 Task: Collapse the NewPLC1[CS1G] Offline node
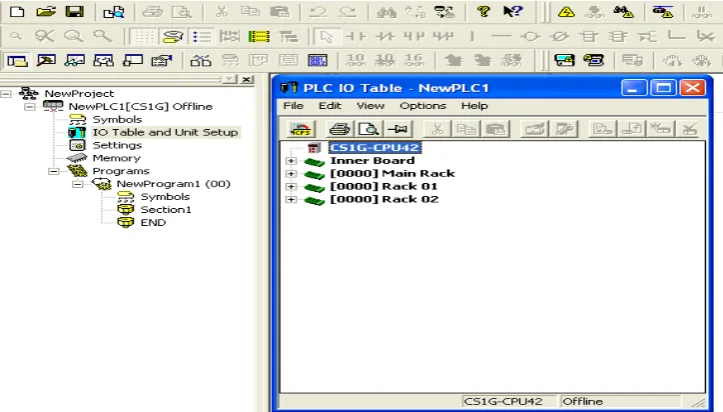tap(30, 106)
